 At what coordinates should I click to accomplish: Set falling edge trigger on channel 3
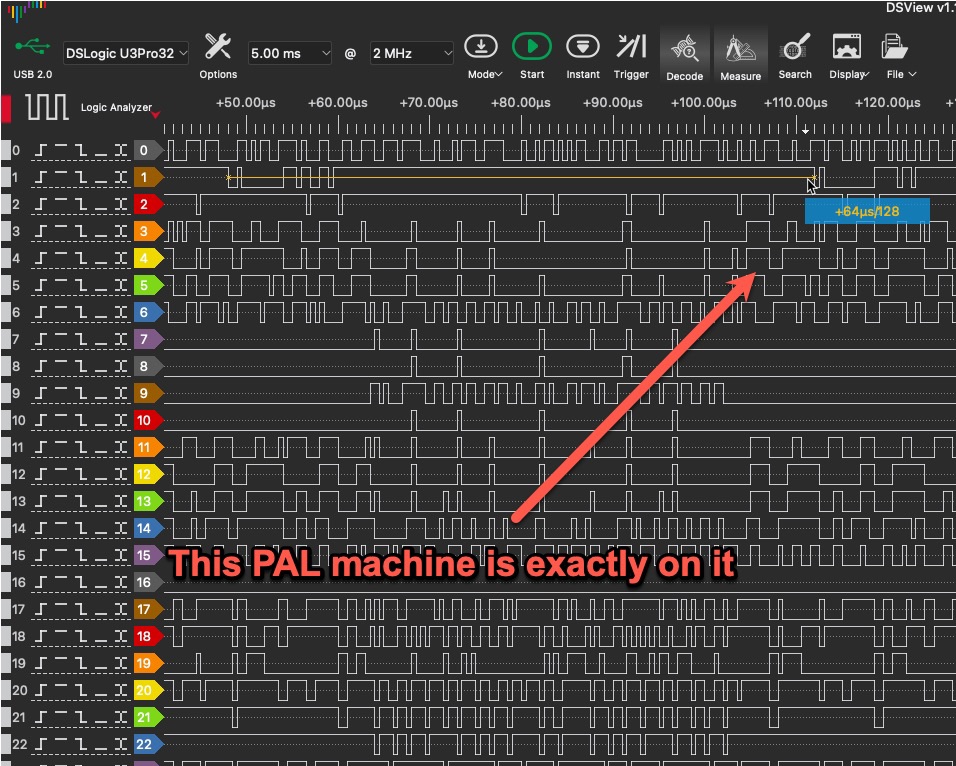point(81,231)
